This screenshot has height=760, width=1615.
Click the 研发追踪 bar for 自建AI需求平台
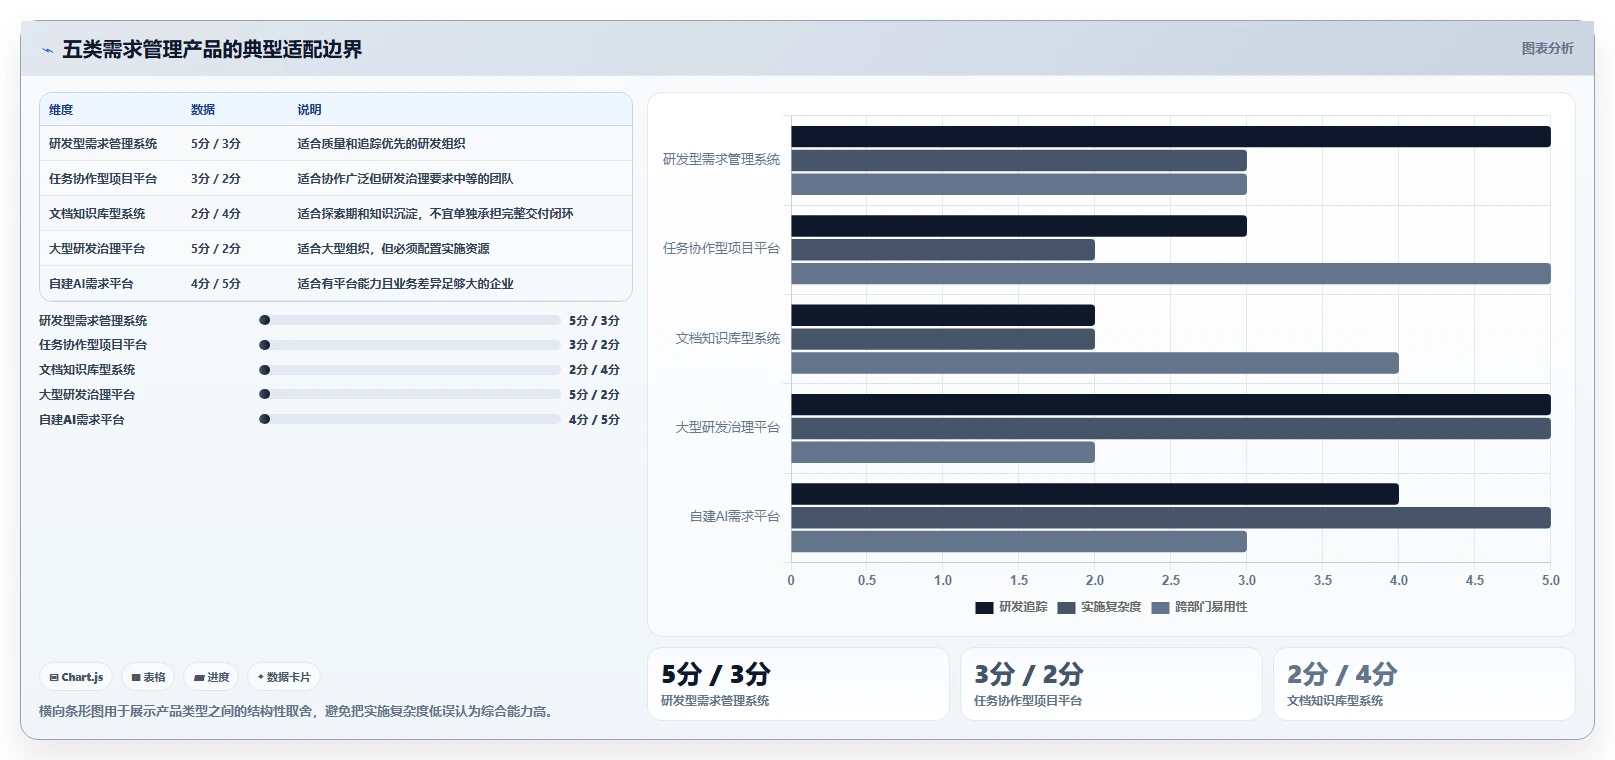pyautogui.click(x=1095, y=494)
